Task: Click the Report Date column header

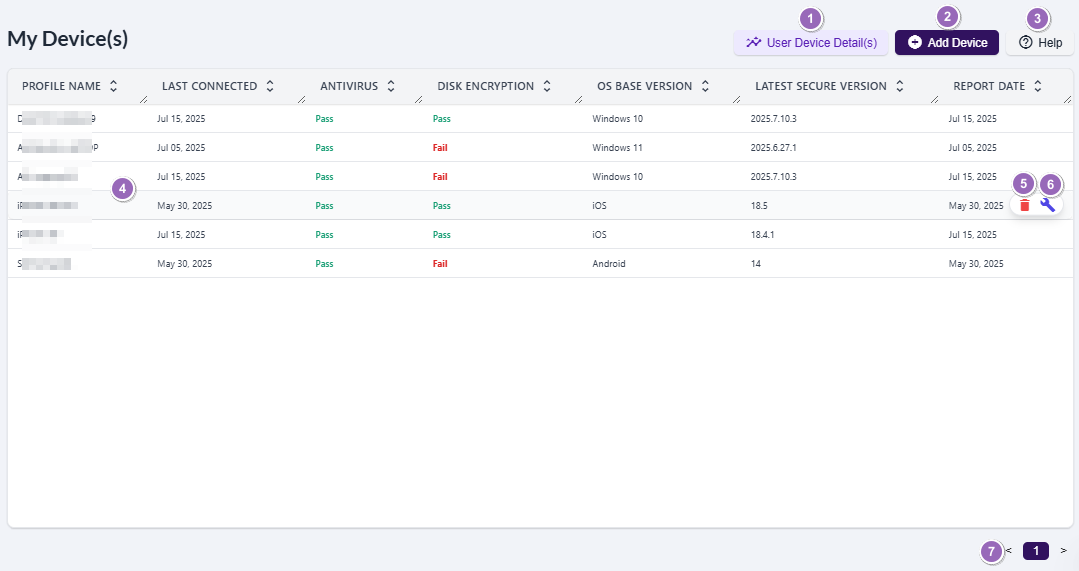Action: [989, 86]
